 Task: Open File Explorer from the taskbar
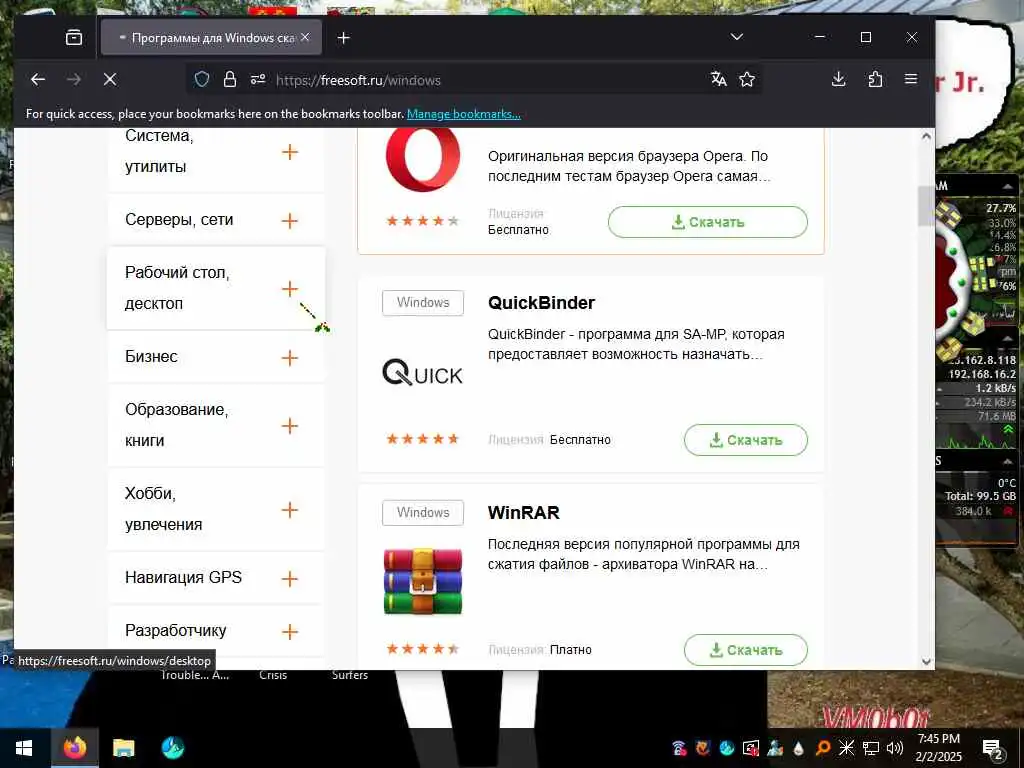click(x=123, y=748)
